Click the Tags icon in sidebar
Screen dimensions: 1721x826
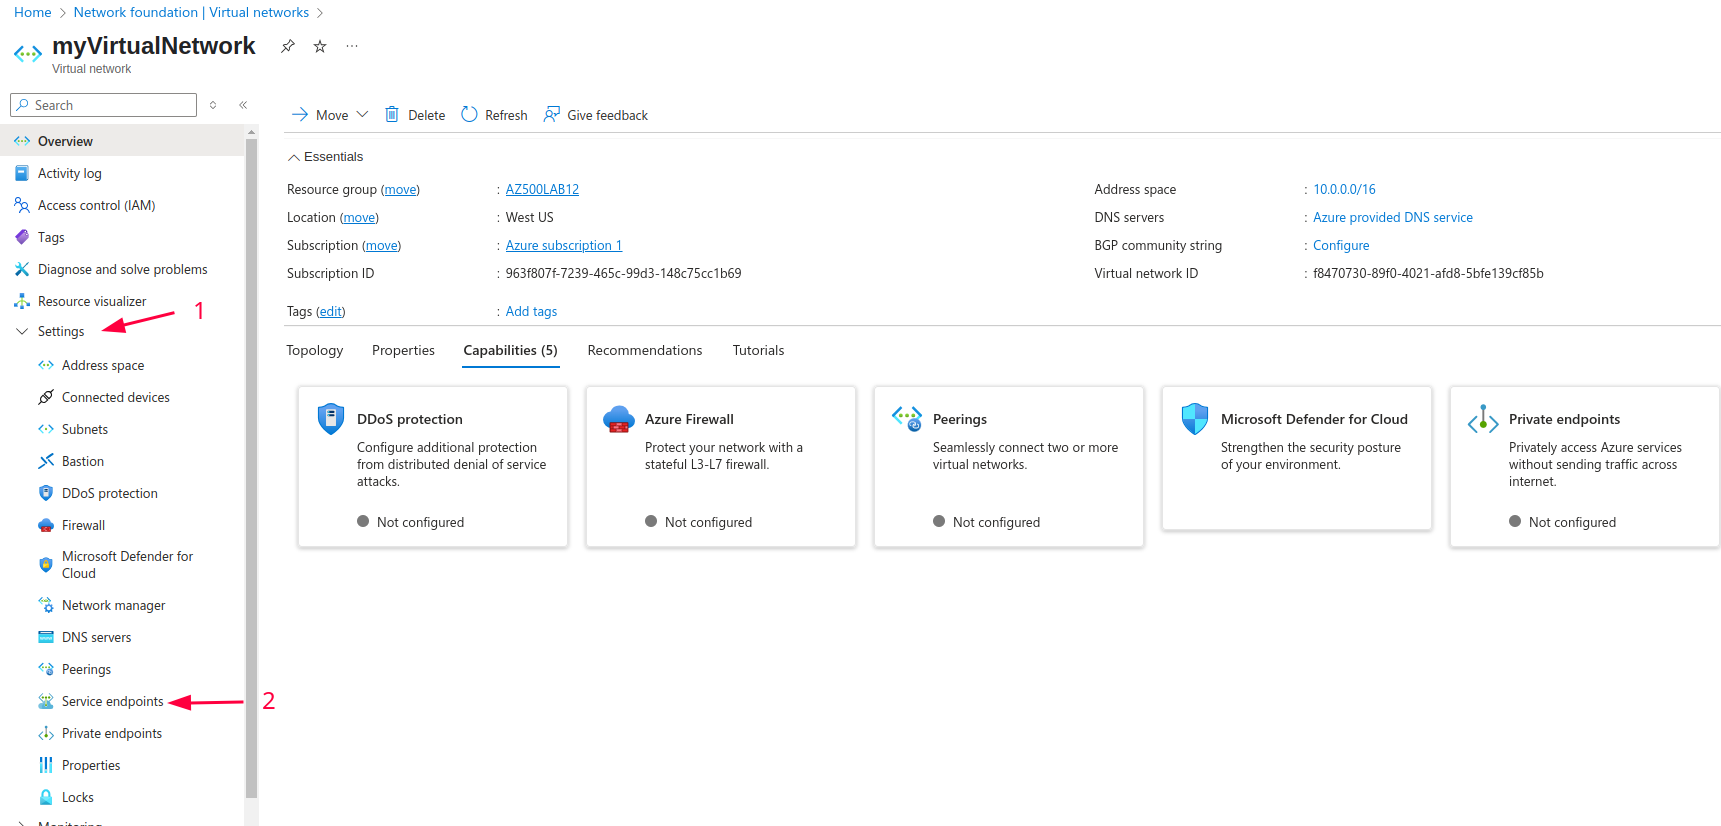coord(22,237)
